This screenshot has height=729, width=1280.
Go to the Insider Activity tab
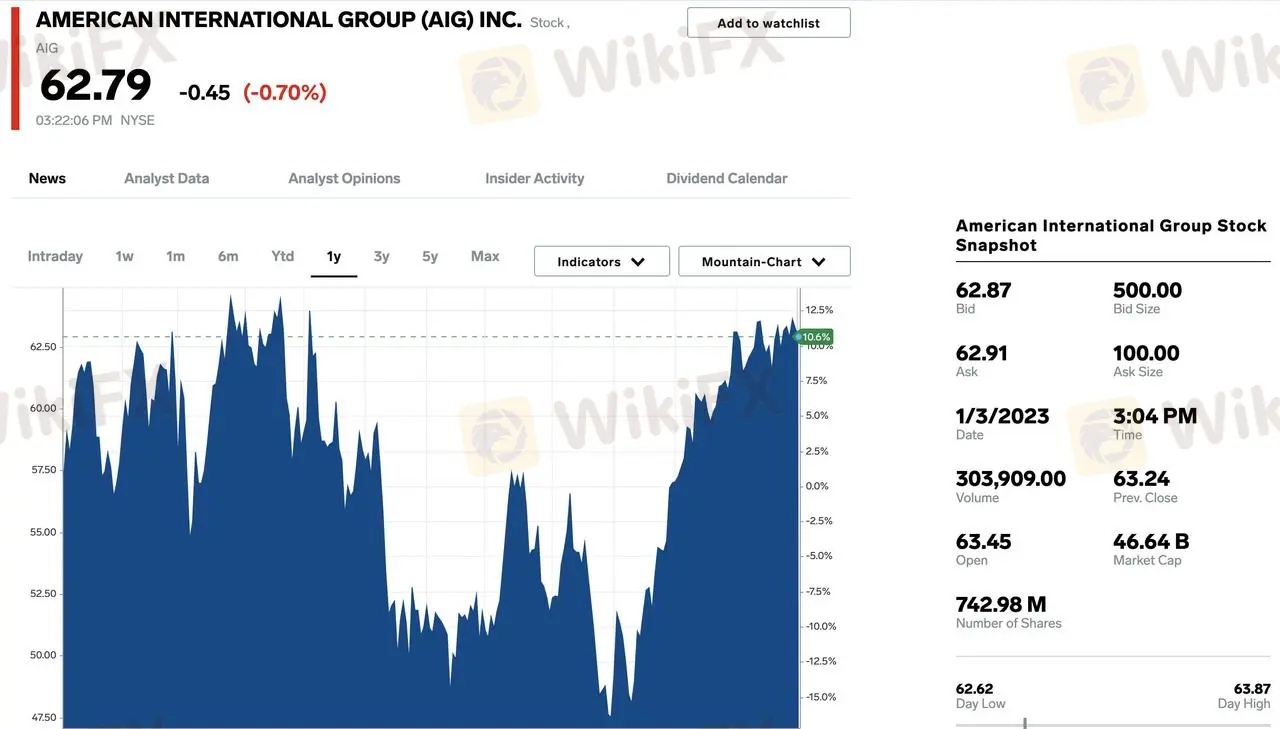535,178
